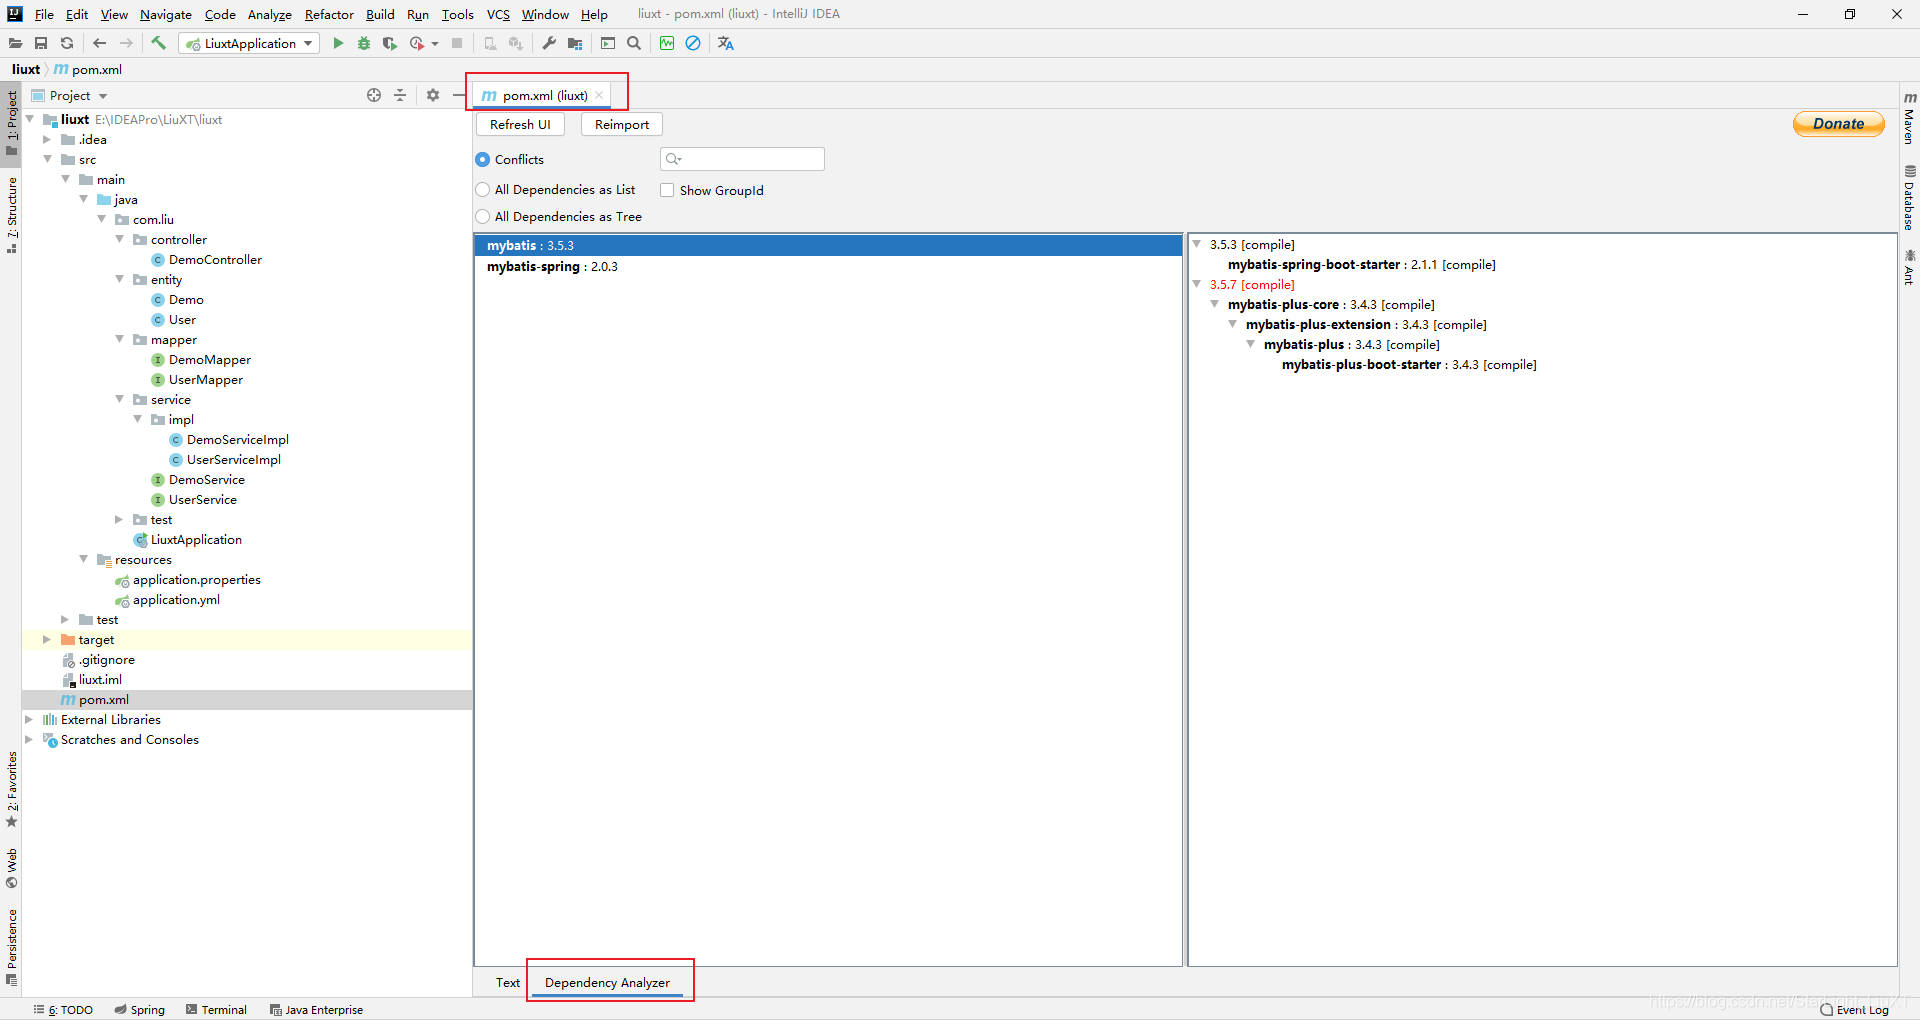The width and height of the screenshot is (1920, 1020).
Task: Expand External Libraries node
Action: click(x=29, y=719)
